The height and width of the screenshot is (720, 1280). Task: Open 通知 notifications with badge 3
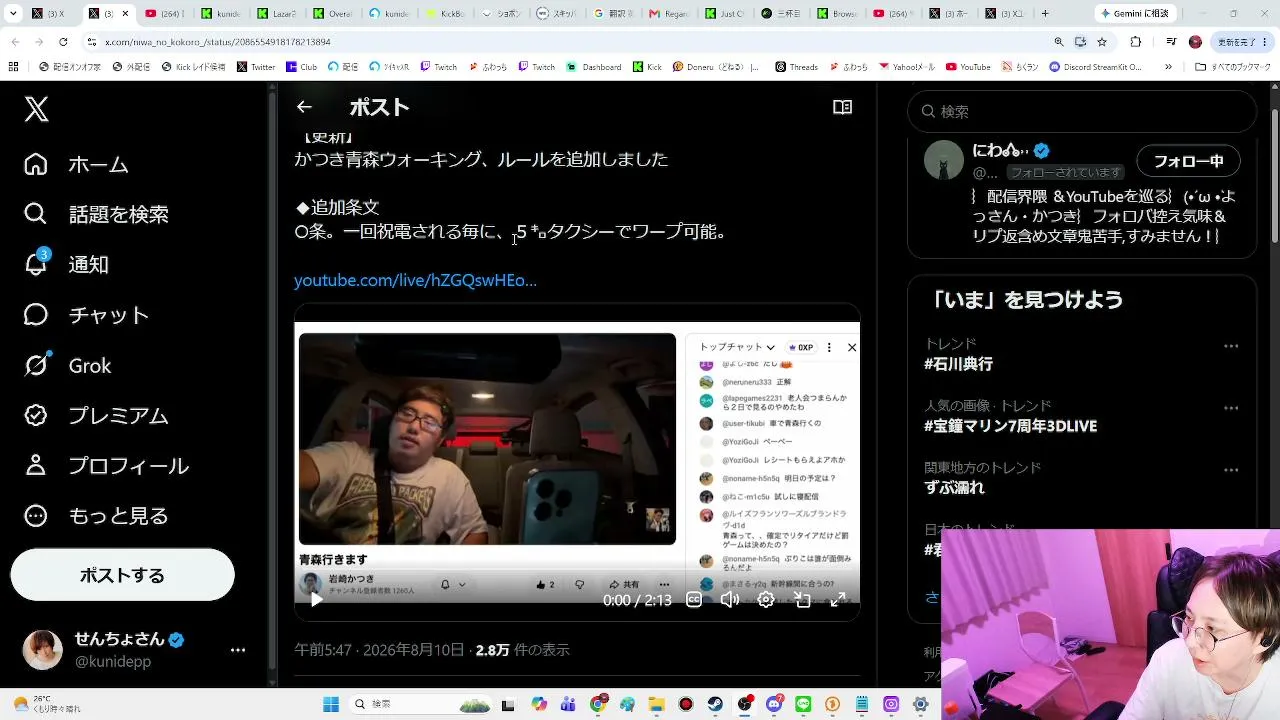(x=66, y=264)
